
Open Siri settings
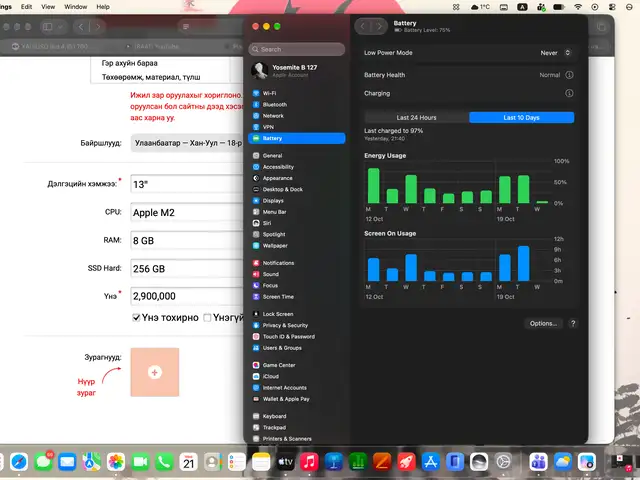click(x=297, y=223)
